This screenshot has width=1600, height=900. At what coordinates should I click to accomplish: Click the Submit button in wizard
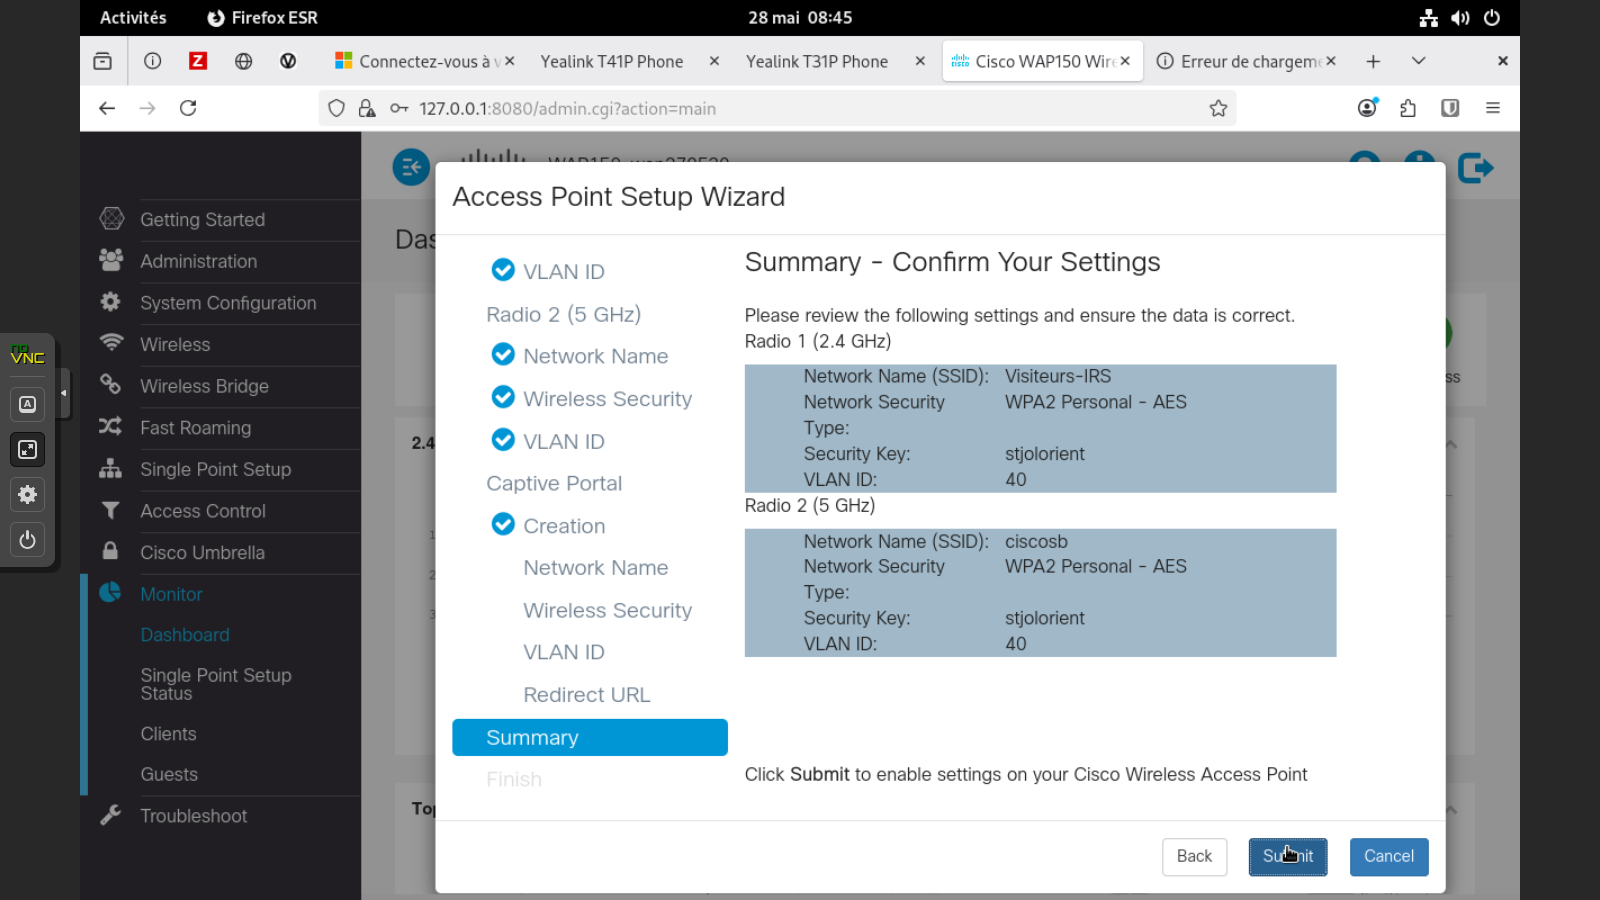(x=1288, y=856)
